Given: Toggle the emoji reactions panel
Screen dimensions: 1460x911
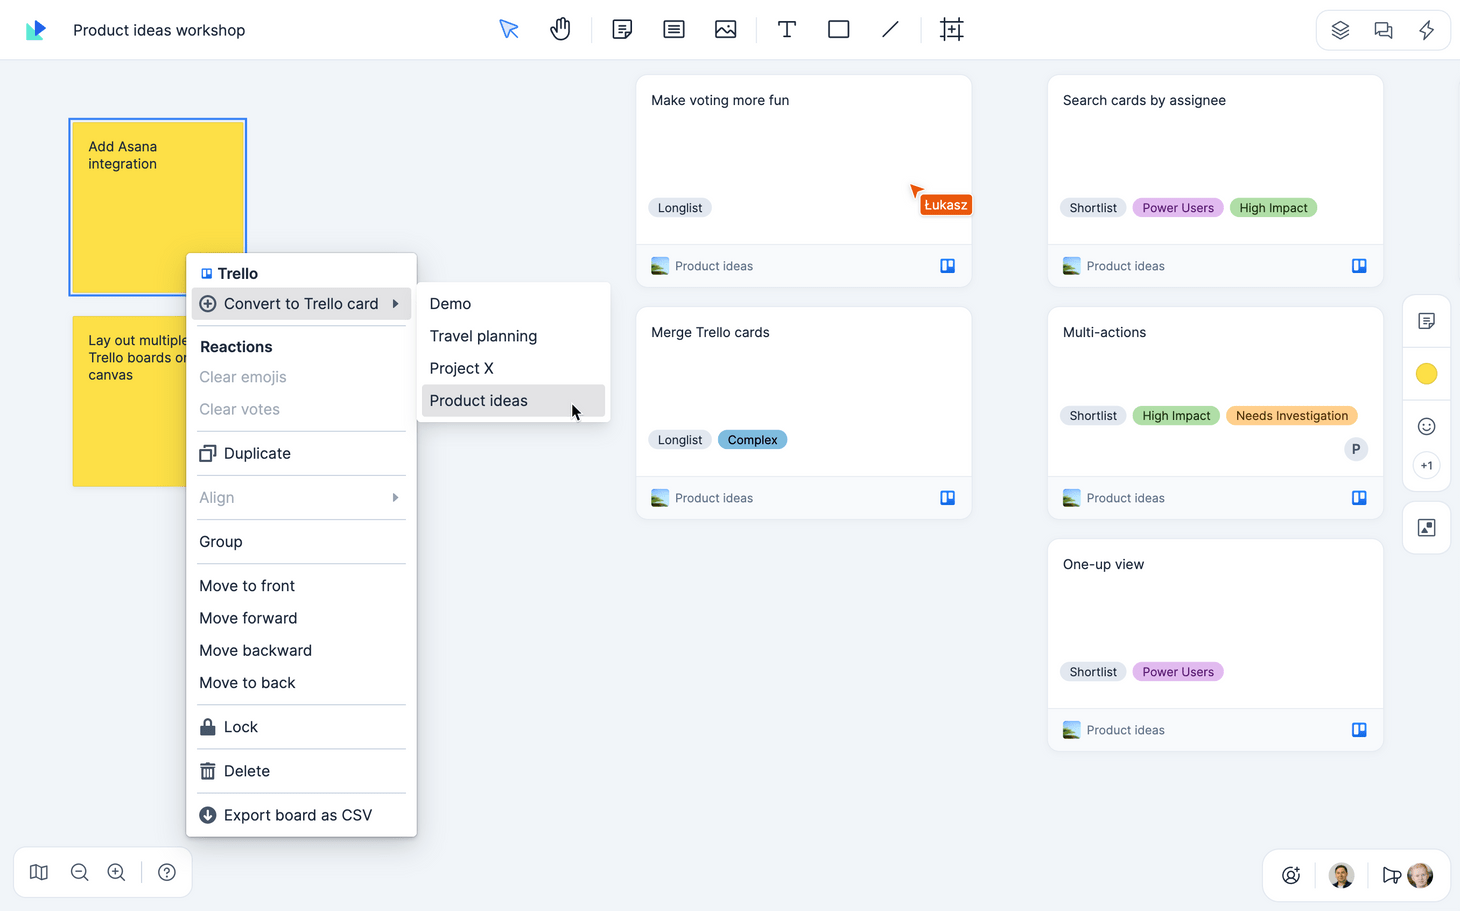Looking at the screenshot, I should pyautogui.click(x=1426, y=425).
